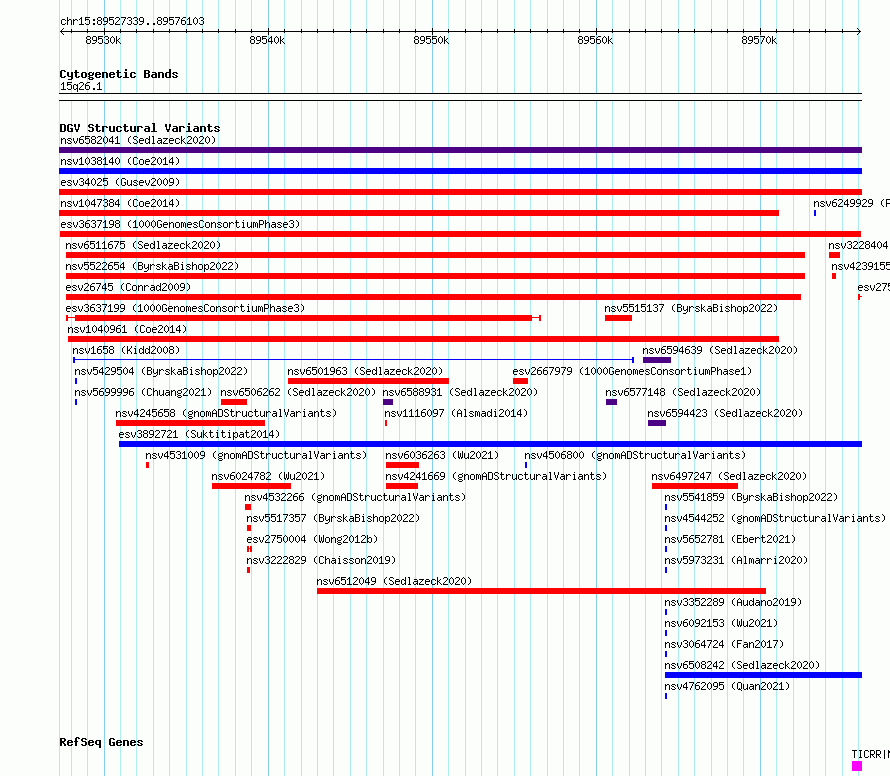This screenshot has height=776, width=890.
Task: Click the nsv5652781 (Ebert2021) label
Action: [x=730, y=539]
